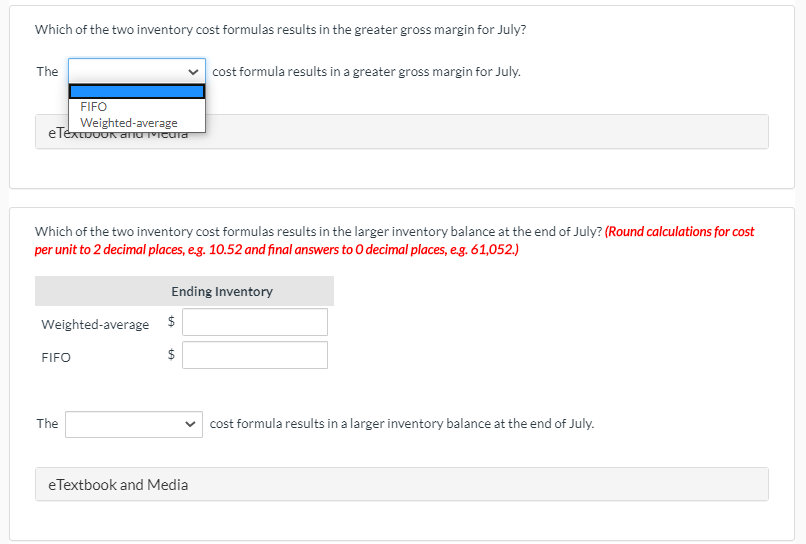Click the greater gross margin question text
This screenshot has height=544, width=806.
click(280, 29)
